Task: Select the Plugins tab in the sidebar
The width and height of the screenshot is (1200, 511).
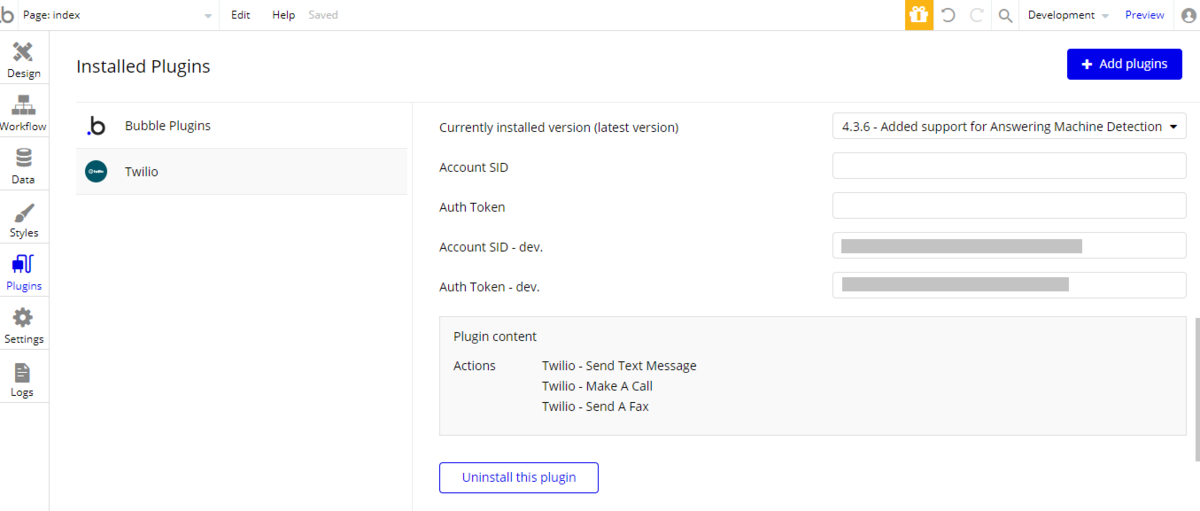Action: coord(23,273)
